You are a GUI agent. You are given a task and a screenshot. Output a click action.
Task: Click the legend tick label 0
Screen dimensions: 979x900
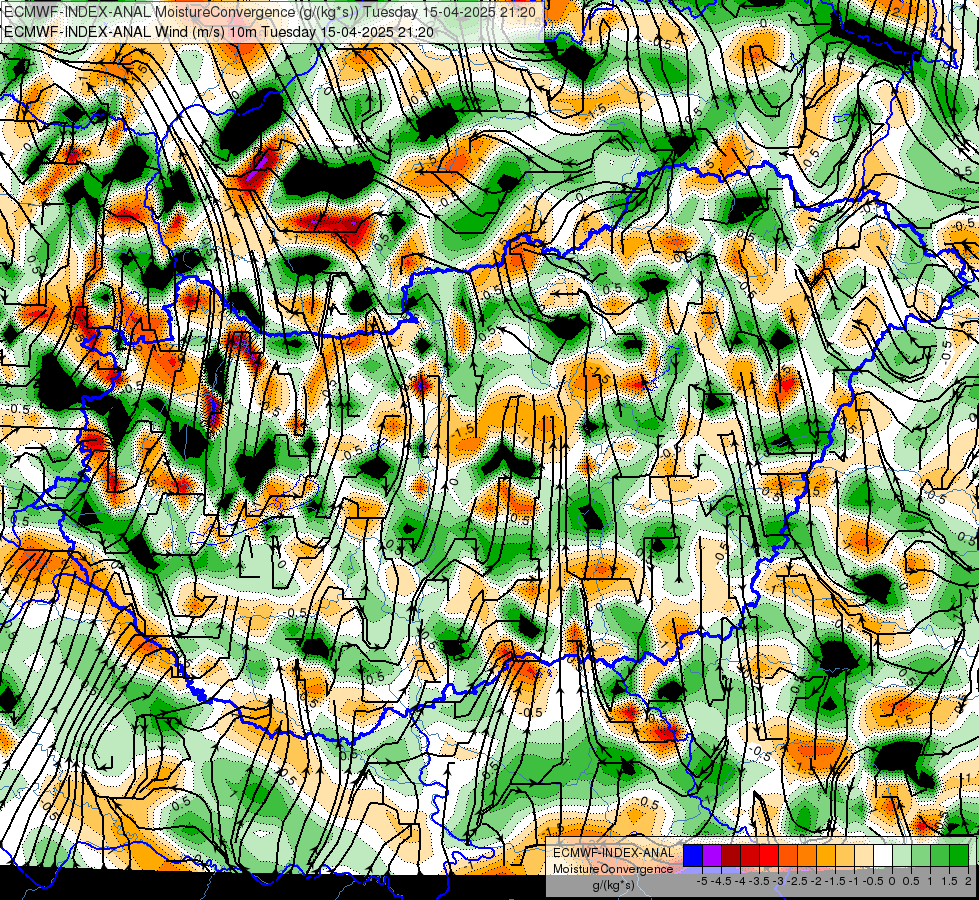point(892,881)
